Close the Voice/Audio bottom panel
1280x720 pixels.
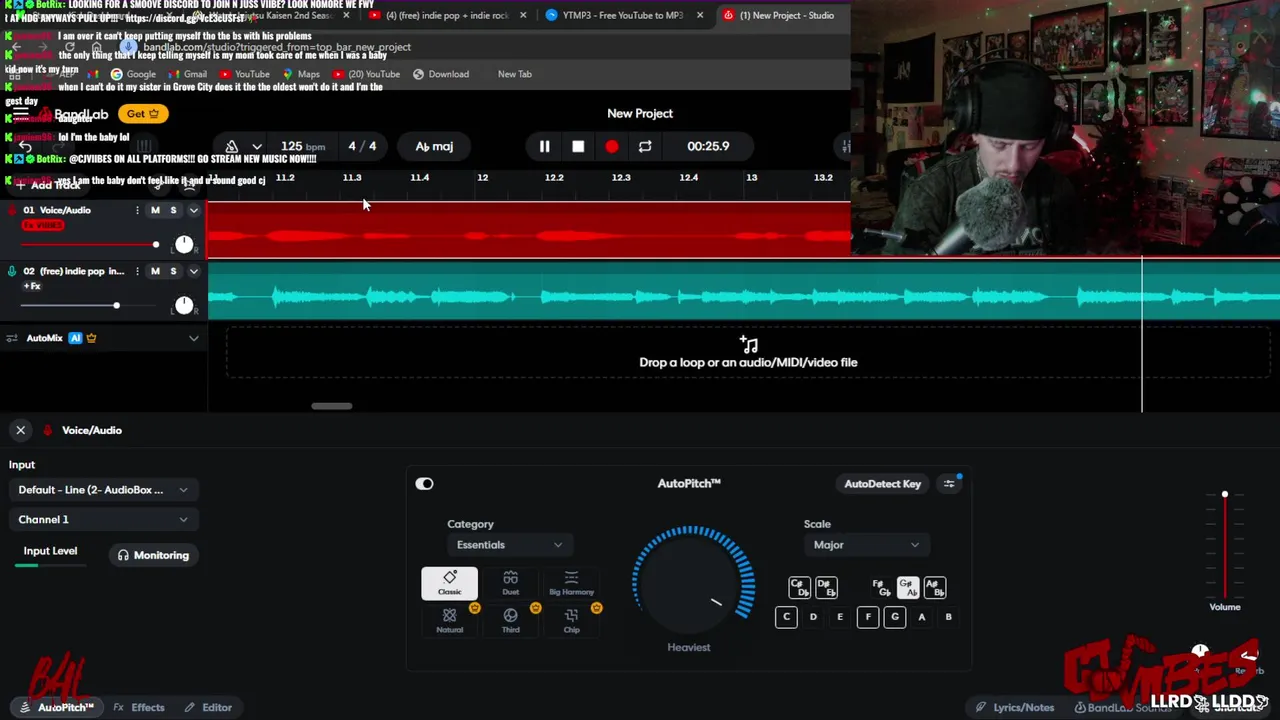pos(20,430)
